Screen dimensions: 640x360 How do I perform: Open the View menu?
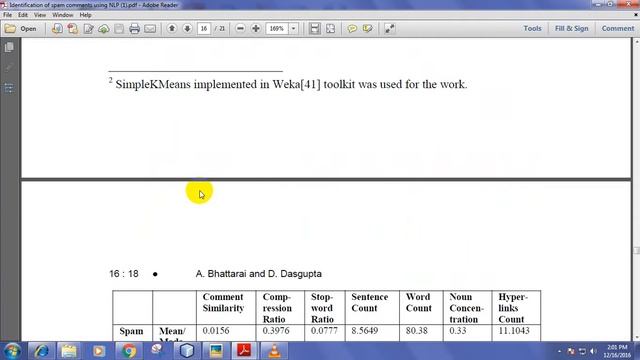40,15
